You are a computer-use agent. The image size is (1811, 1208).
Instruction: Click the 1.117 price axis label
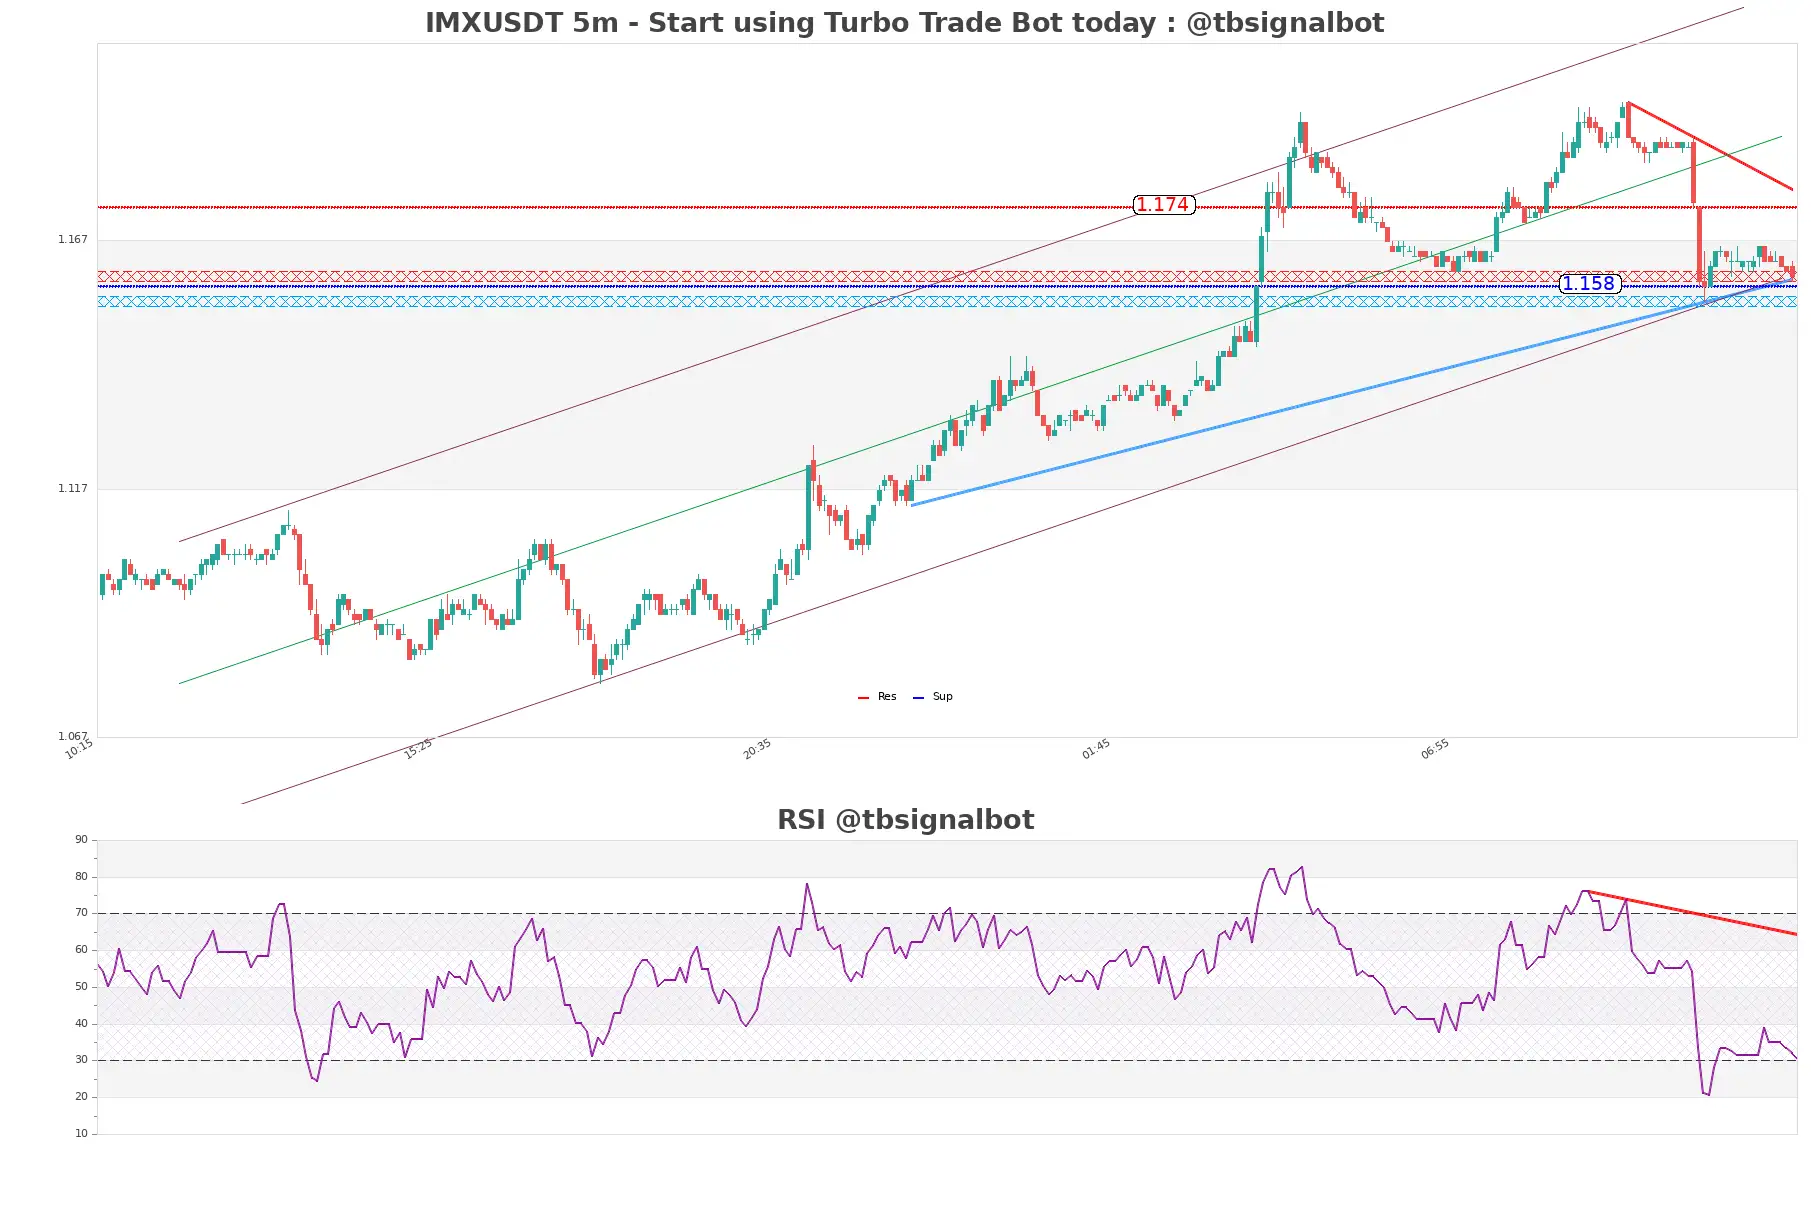(x=73, y=489)
